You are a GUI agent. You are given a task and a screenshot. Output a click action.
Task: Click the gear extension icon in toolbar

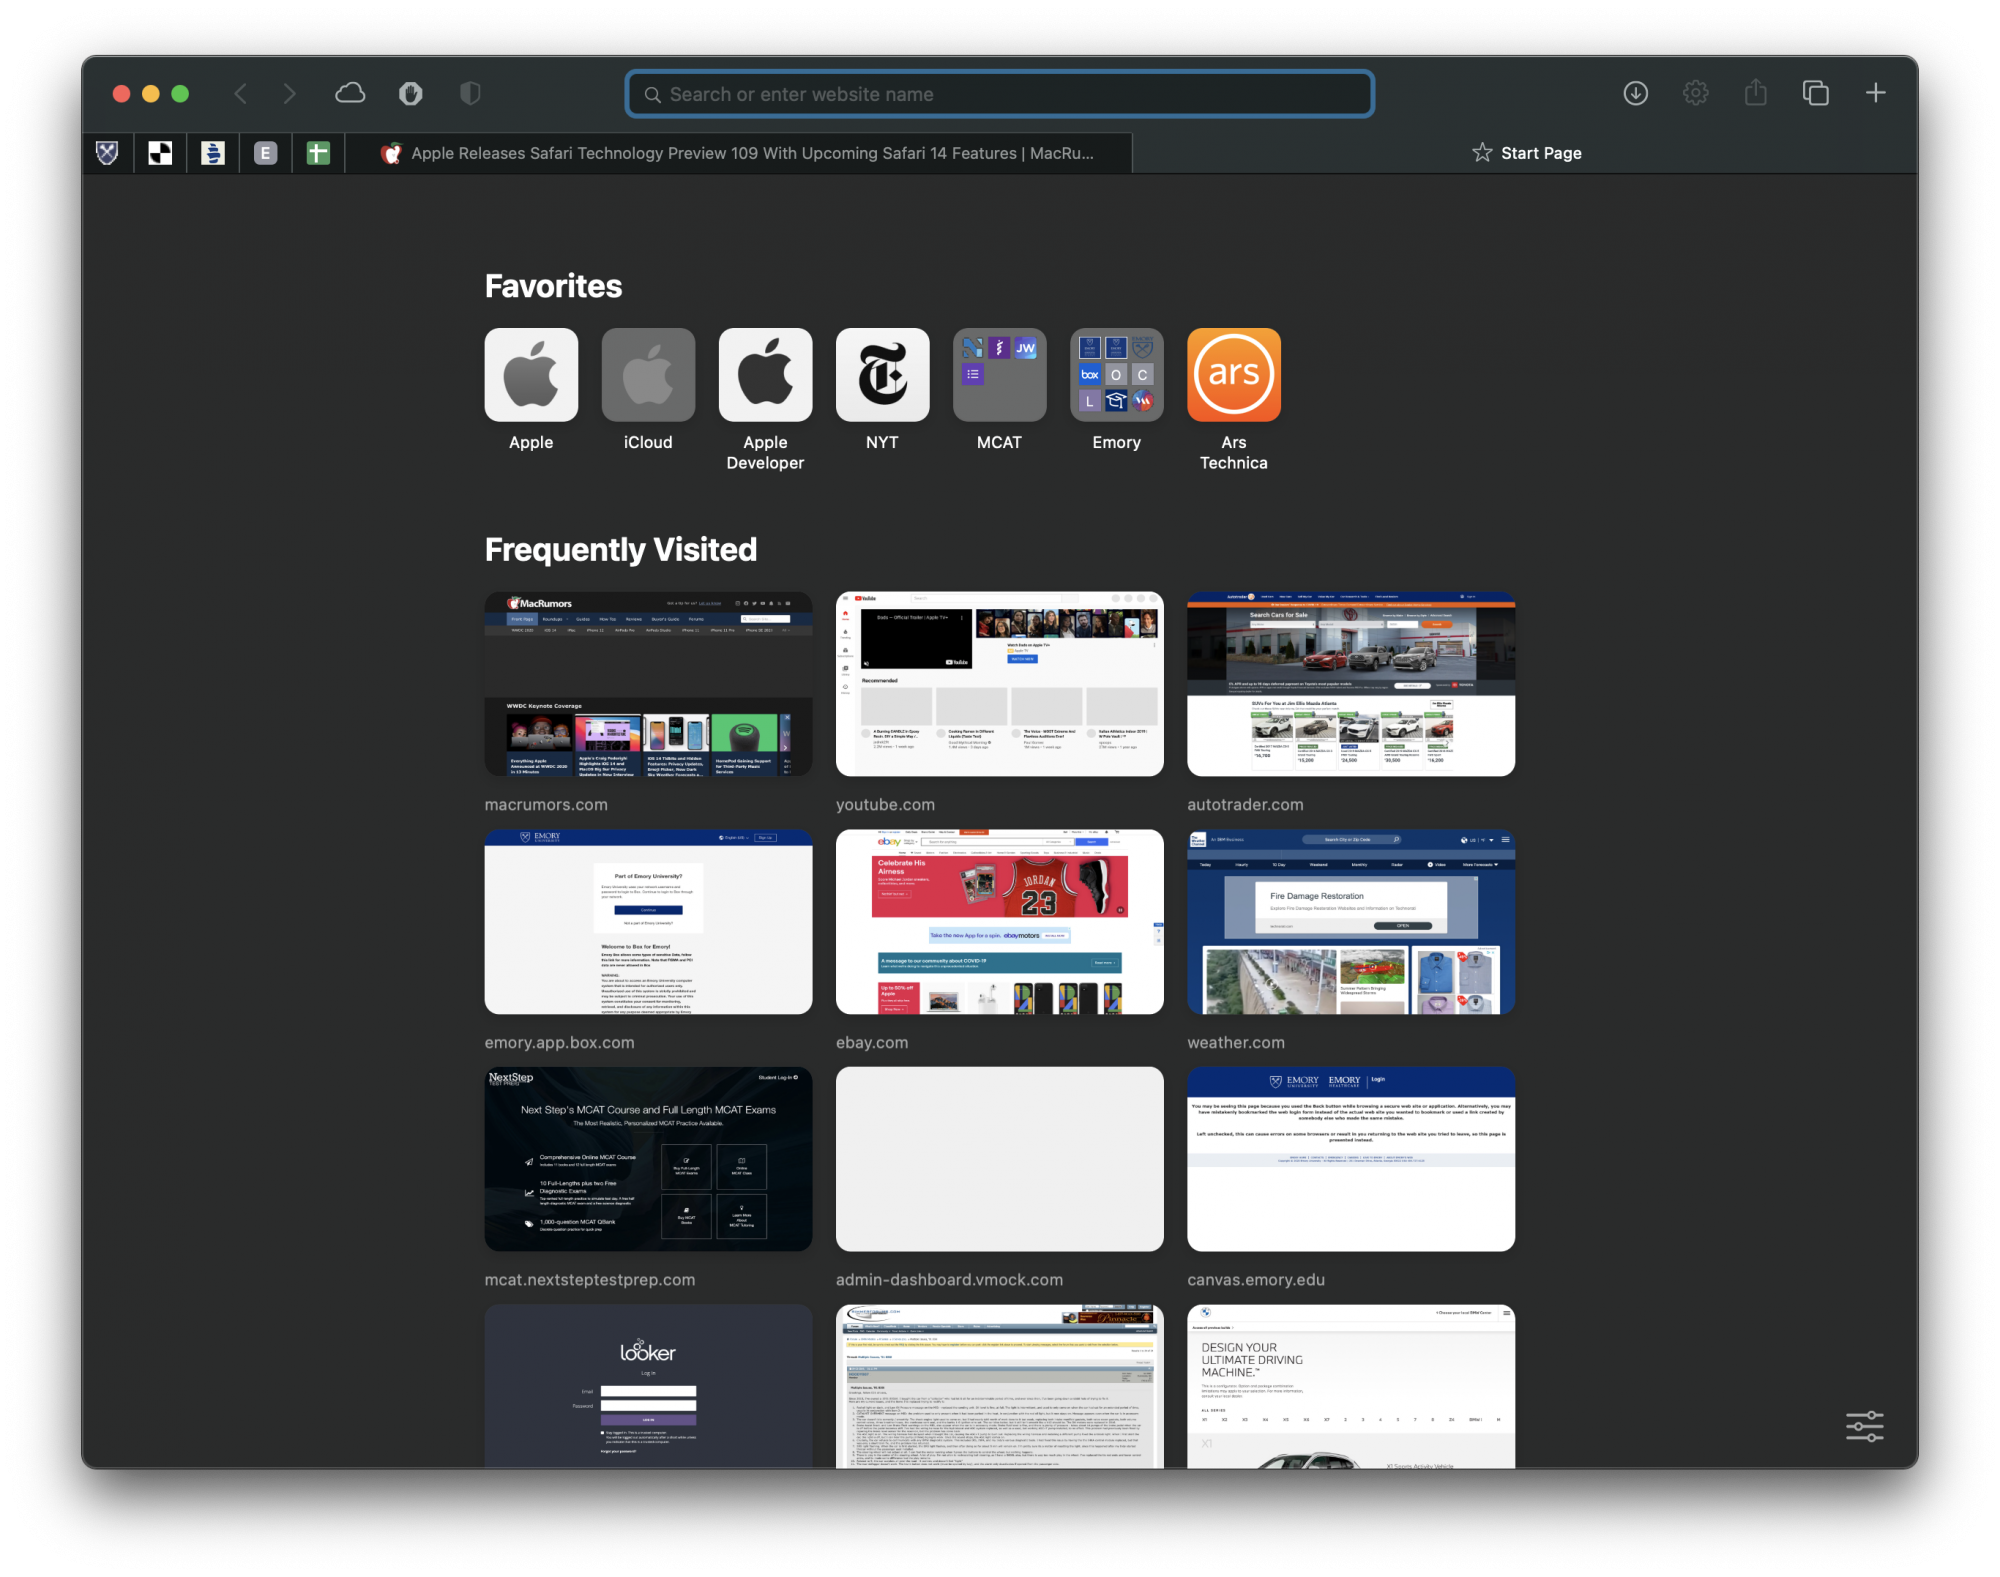[1695, 94]
